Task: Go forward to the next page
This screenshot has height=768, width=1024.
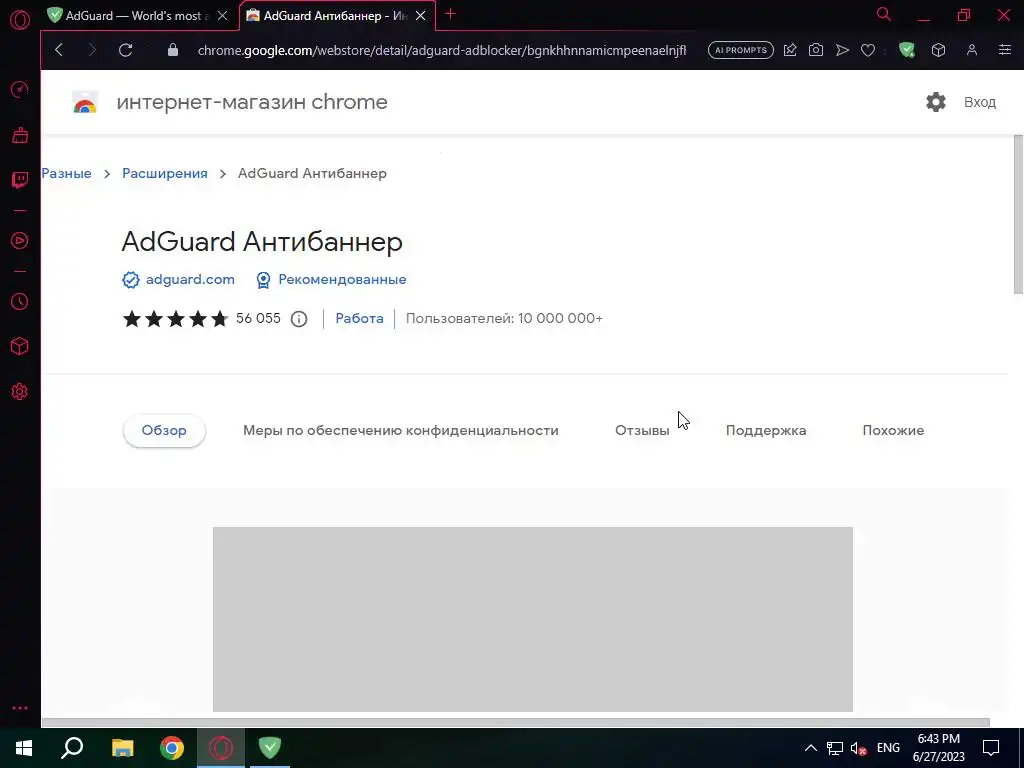Action: [92, 50]
